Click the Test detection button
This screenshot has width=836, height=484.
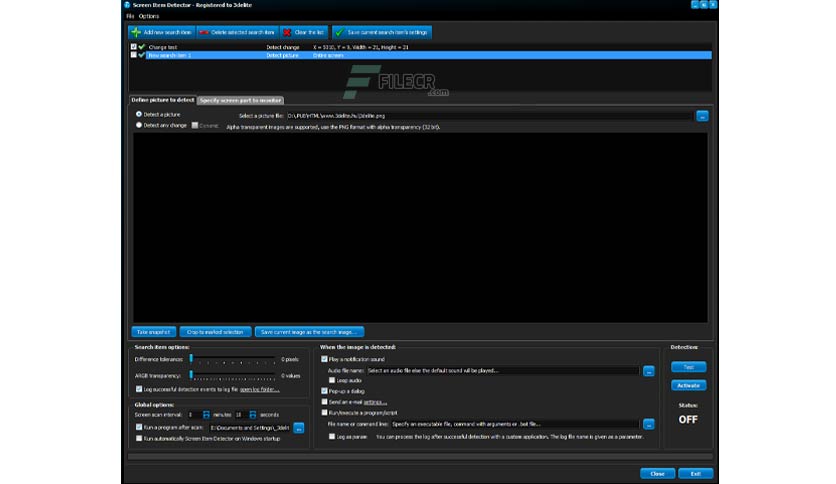[688, 367]
